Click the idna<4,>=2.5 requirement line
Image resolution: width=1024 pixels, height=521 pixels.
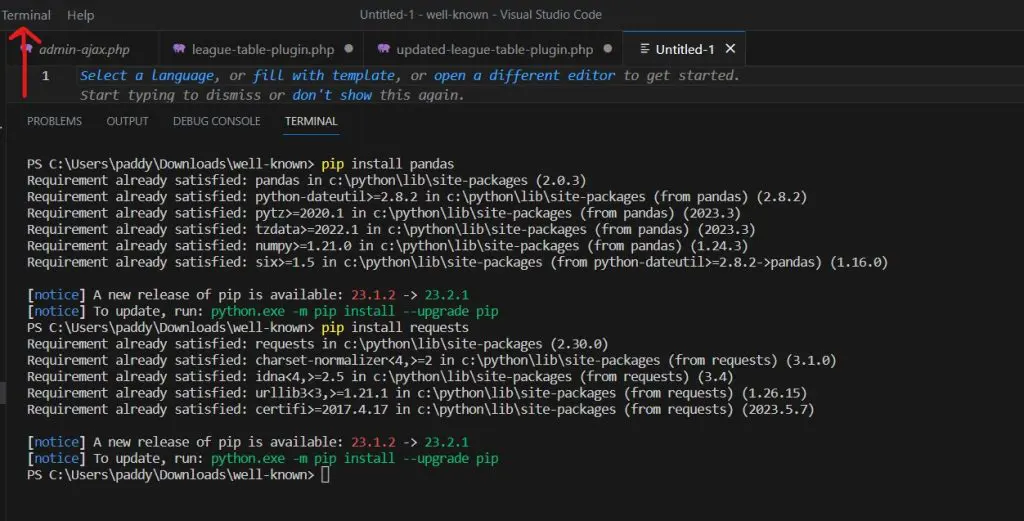(380, 377)
